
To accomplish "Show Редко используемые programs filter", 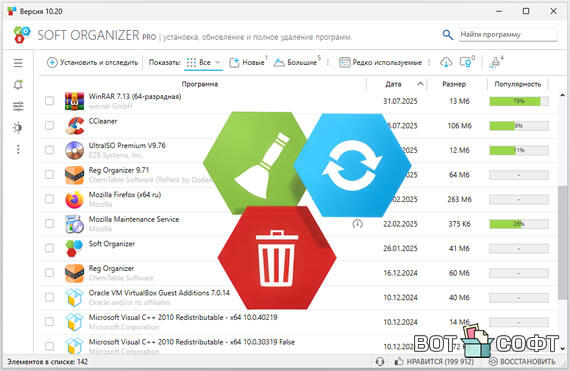I will pos(381,62).
